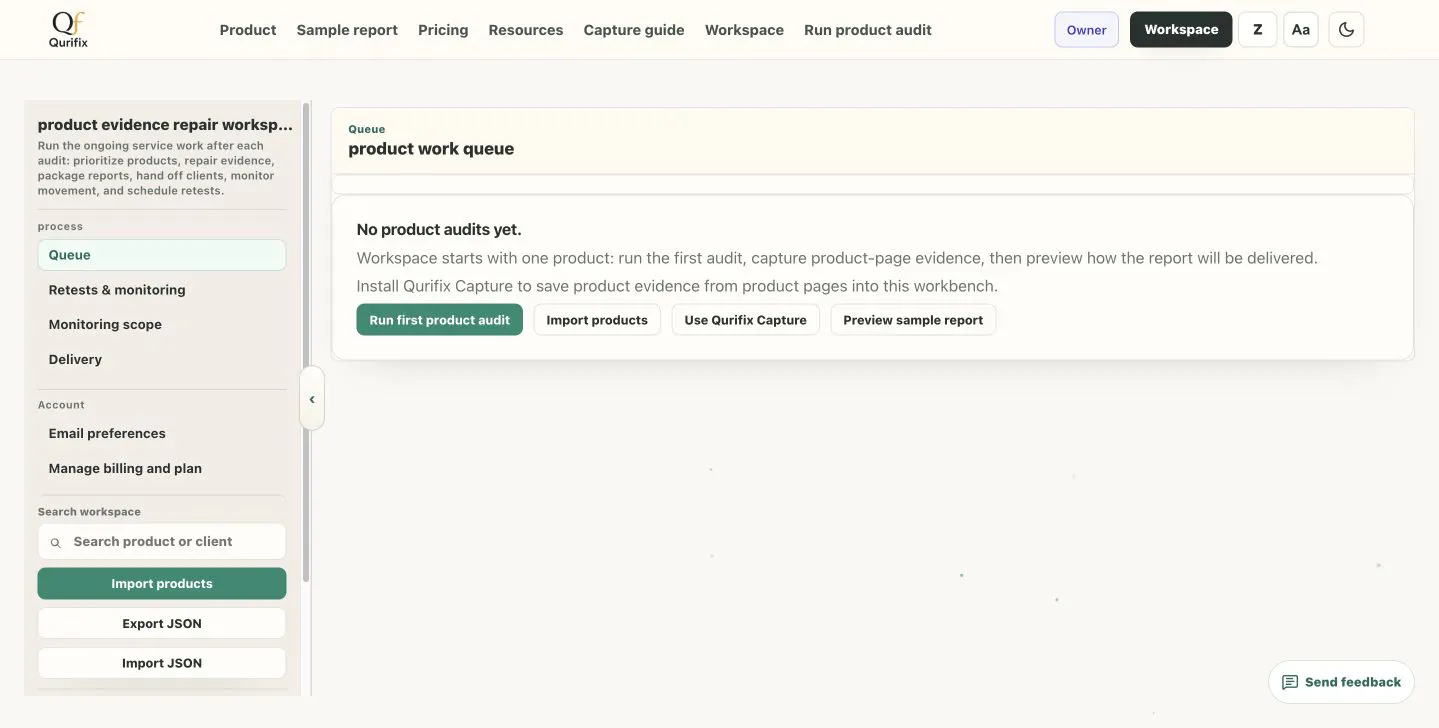The image size is (1439, 728).
Task: Click the 'product work queue' heading
Action: click(431, 149)
